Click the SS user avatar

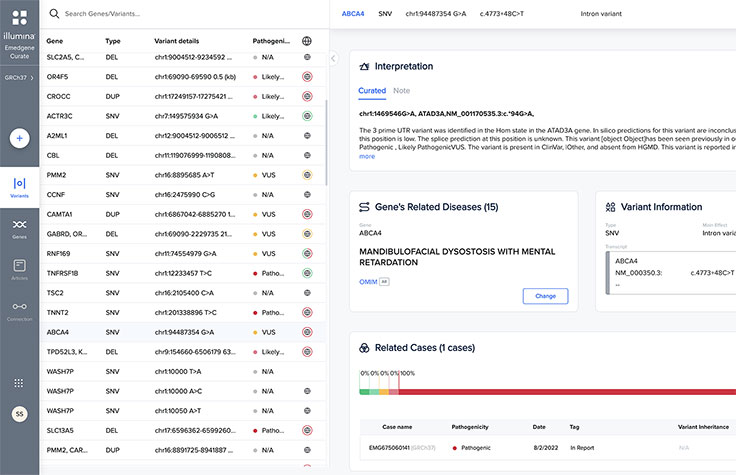coord(19,414)
